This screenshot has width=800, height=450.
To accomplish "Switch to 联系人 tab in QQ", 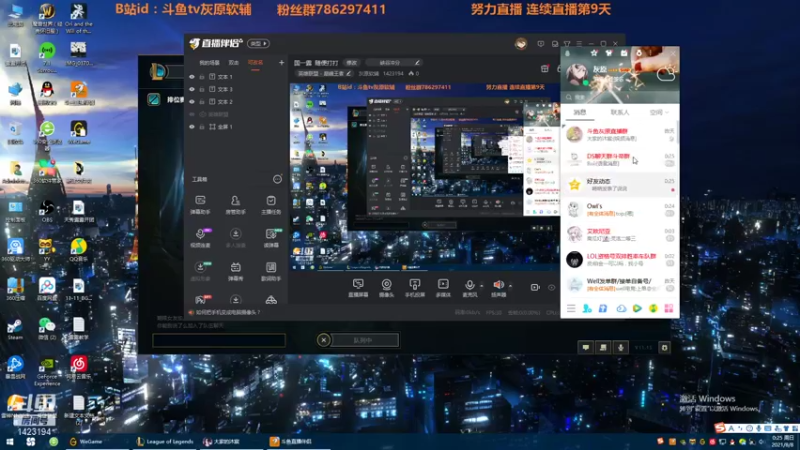I will pyautogui.click(x=619, y=112).
